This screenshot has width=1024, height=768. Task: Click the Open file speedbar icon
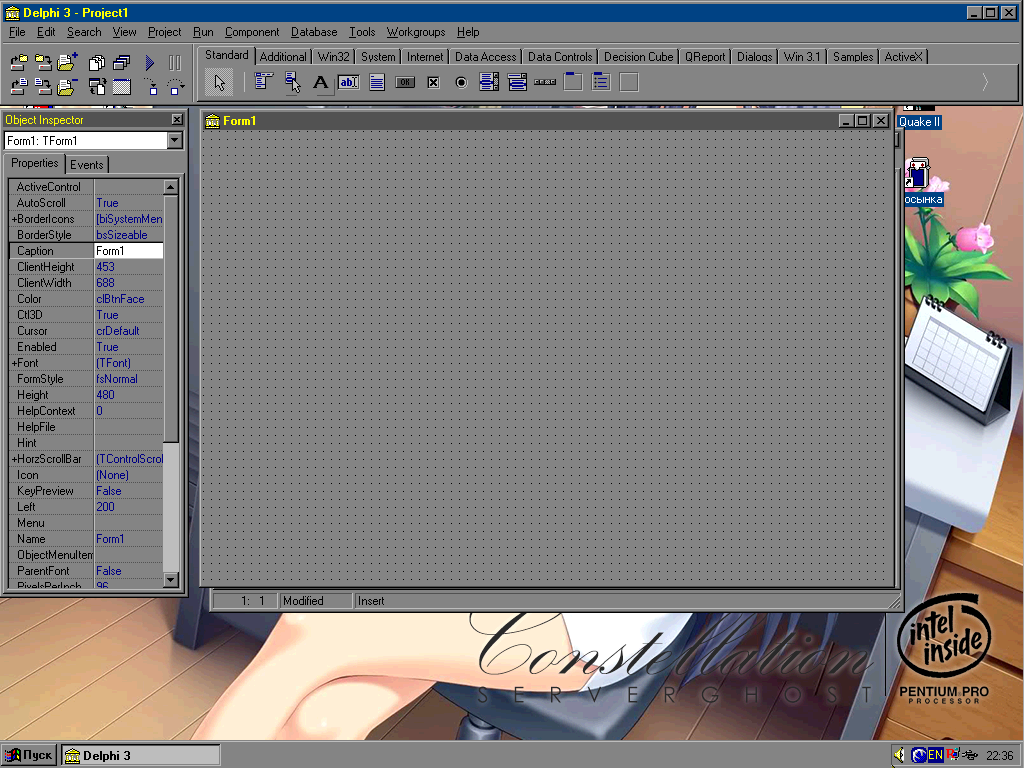[x=19, y=86]
